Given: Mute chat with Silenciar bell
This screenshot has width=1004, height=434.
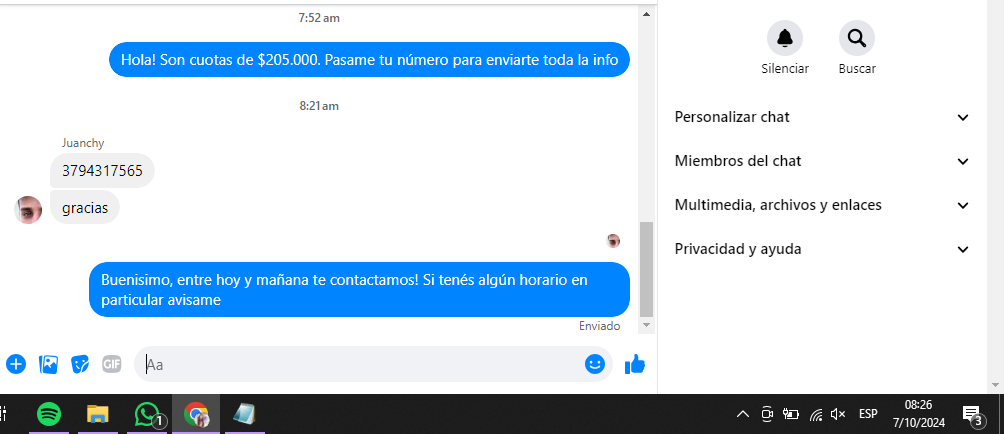Looking at the screenshot, I should click(785, 38).
